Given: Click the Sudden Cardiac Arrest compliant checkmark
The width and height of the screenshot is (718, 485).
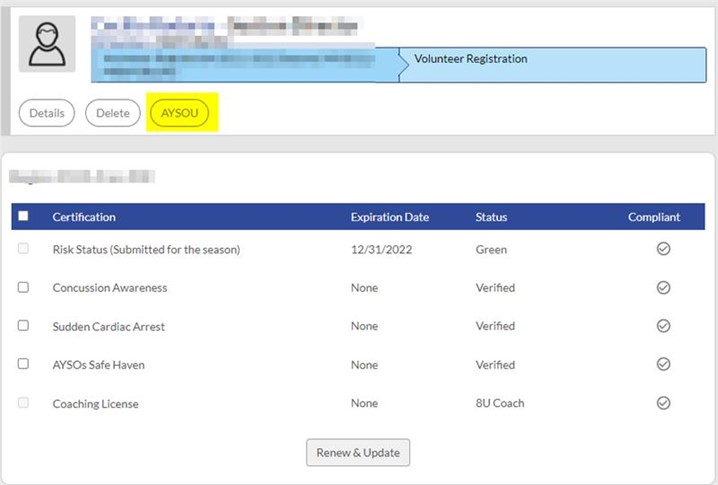Looking at the screenshot, I should [662, 326].
